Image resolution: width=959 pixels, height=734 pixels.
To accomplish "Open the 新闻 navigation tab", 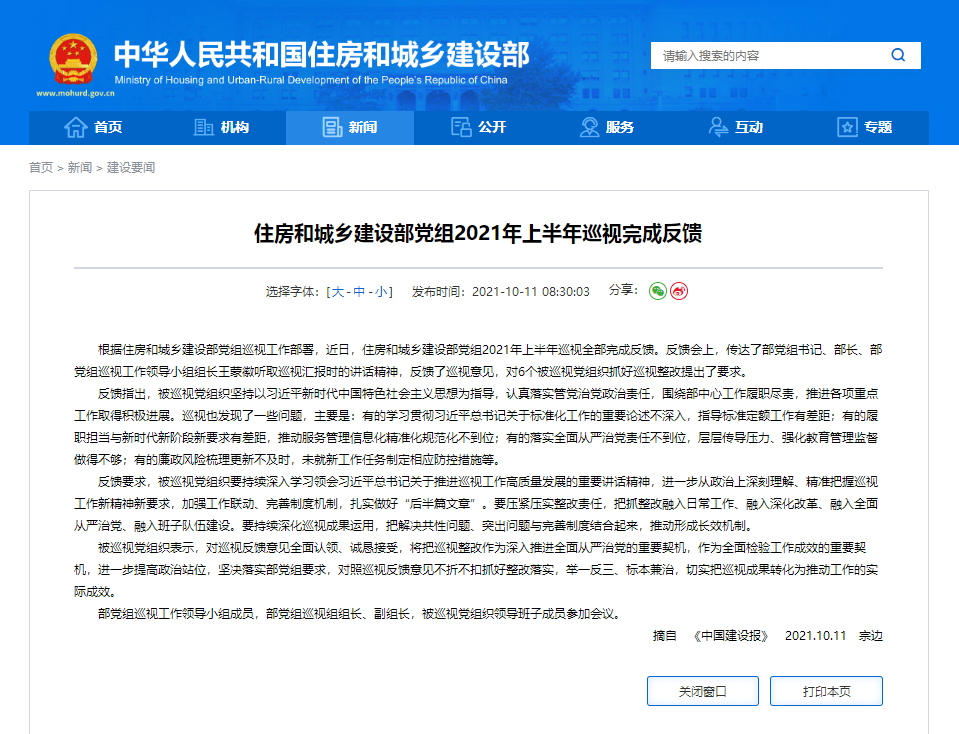I will click(350, 127).
